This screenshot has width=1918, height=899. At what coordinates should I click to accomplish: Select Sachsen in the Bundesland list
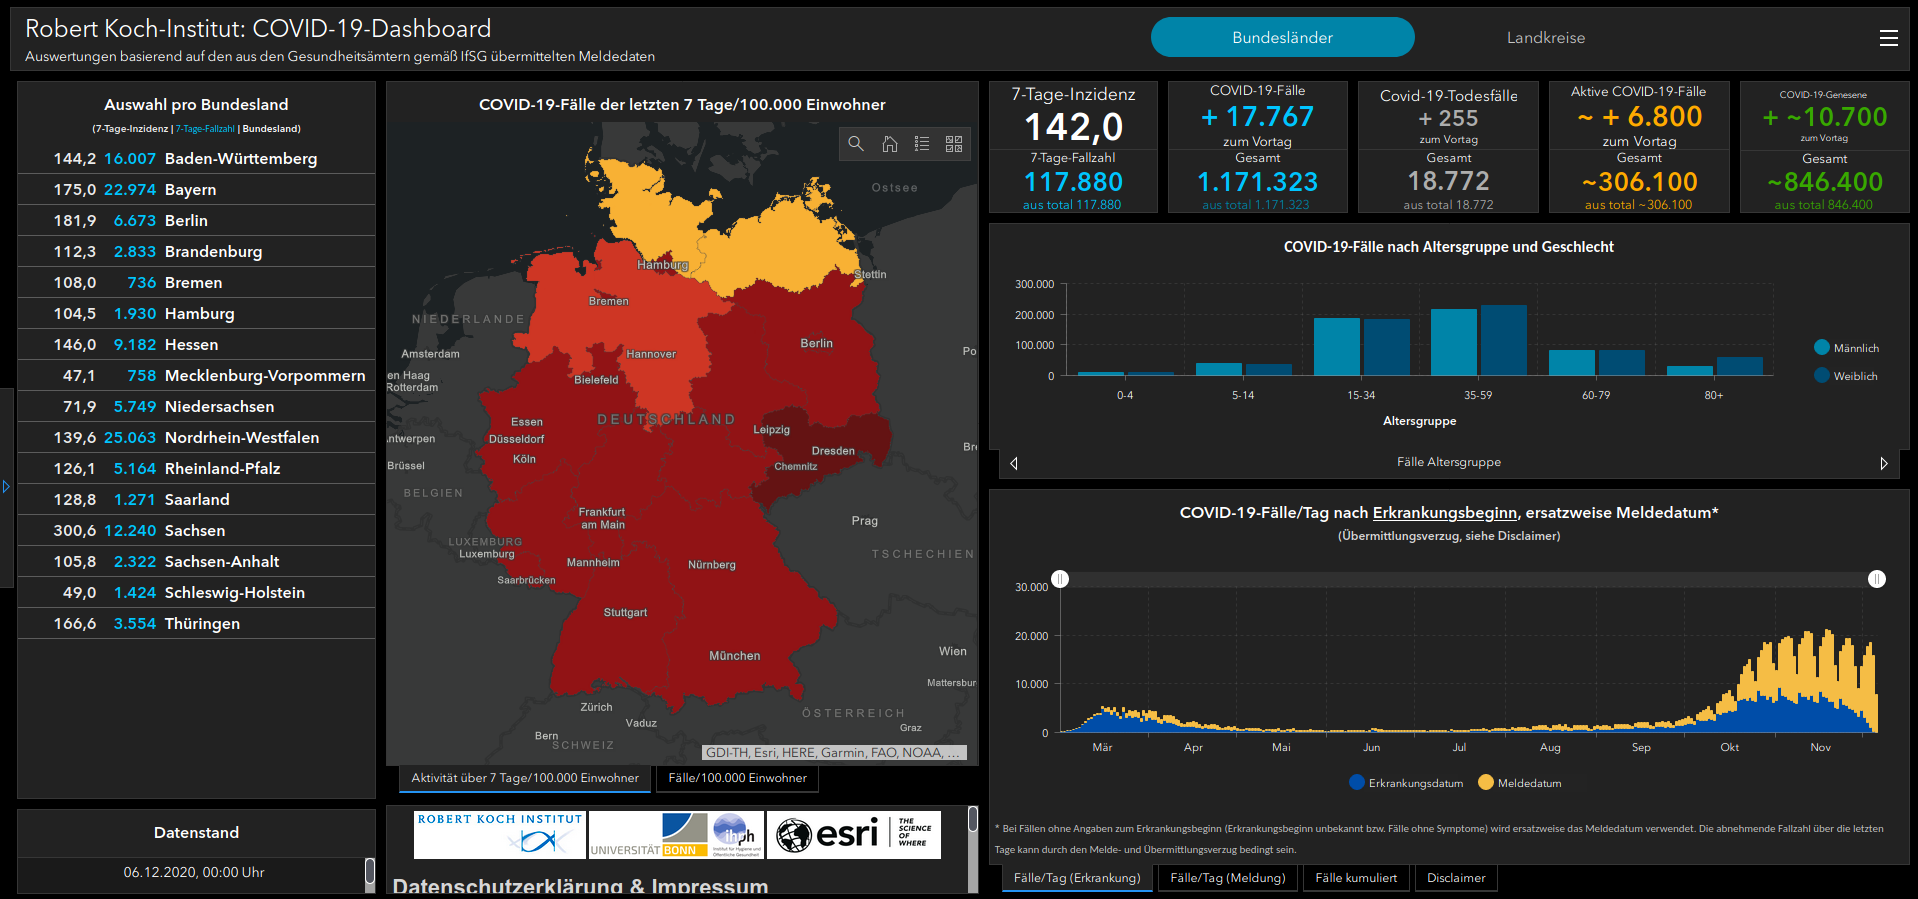pyautogui.click(x=196, y=531)
